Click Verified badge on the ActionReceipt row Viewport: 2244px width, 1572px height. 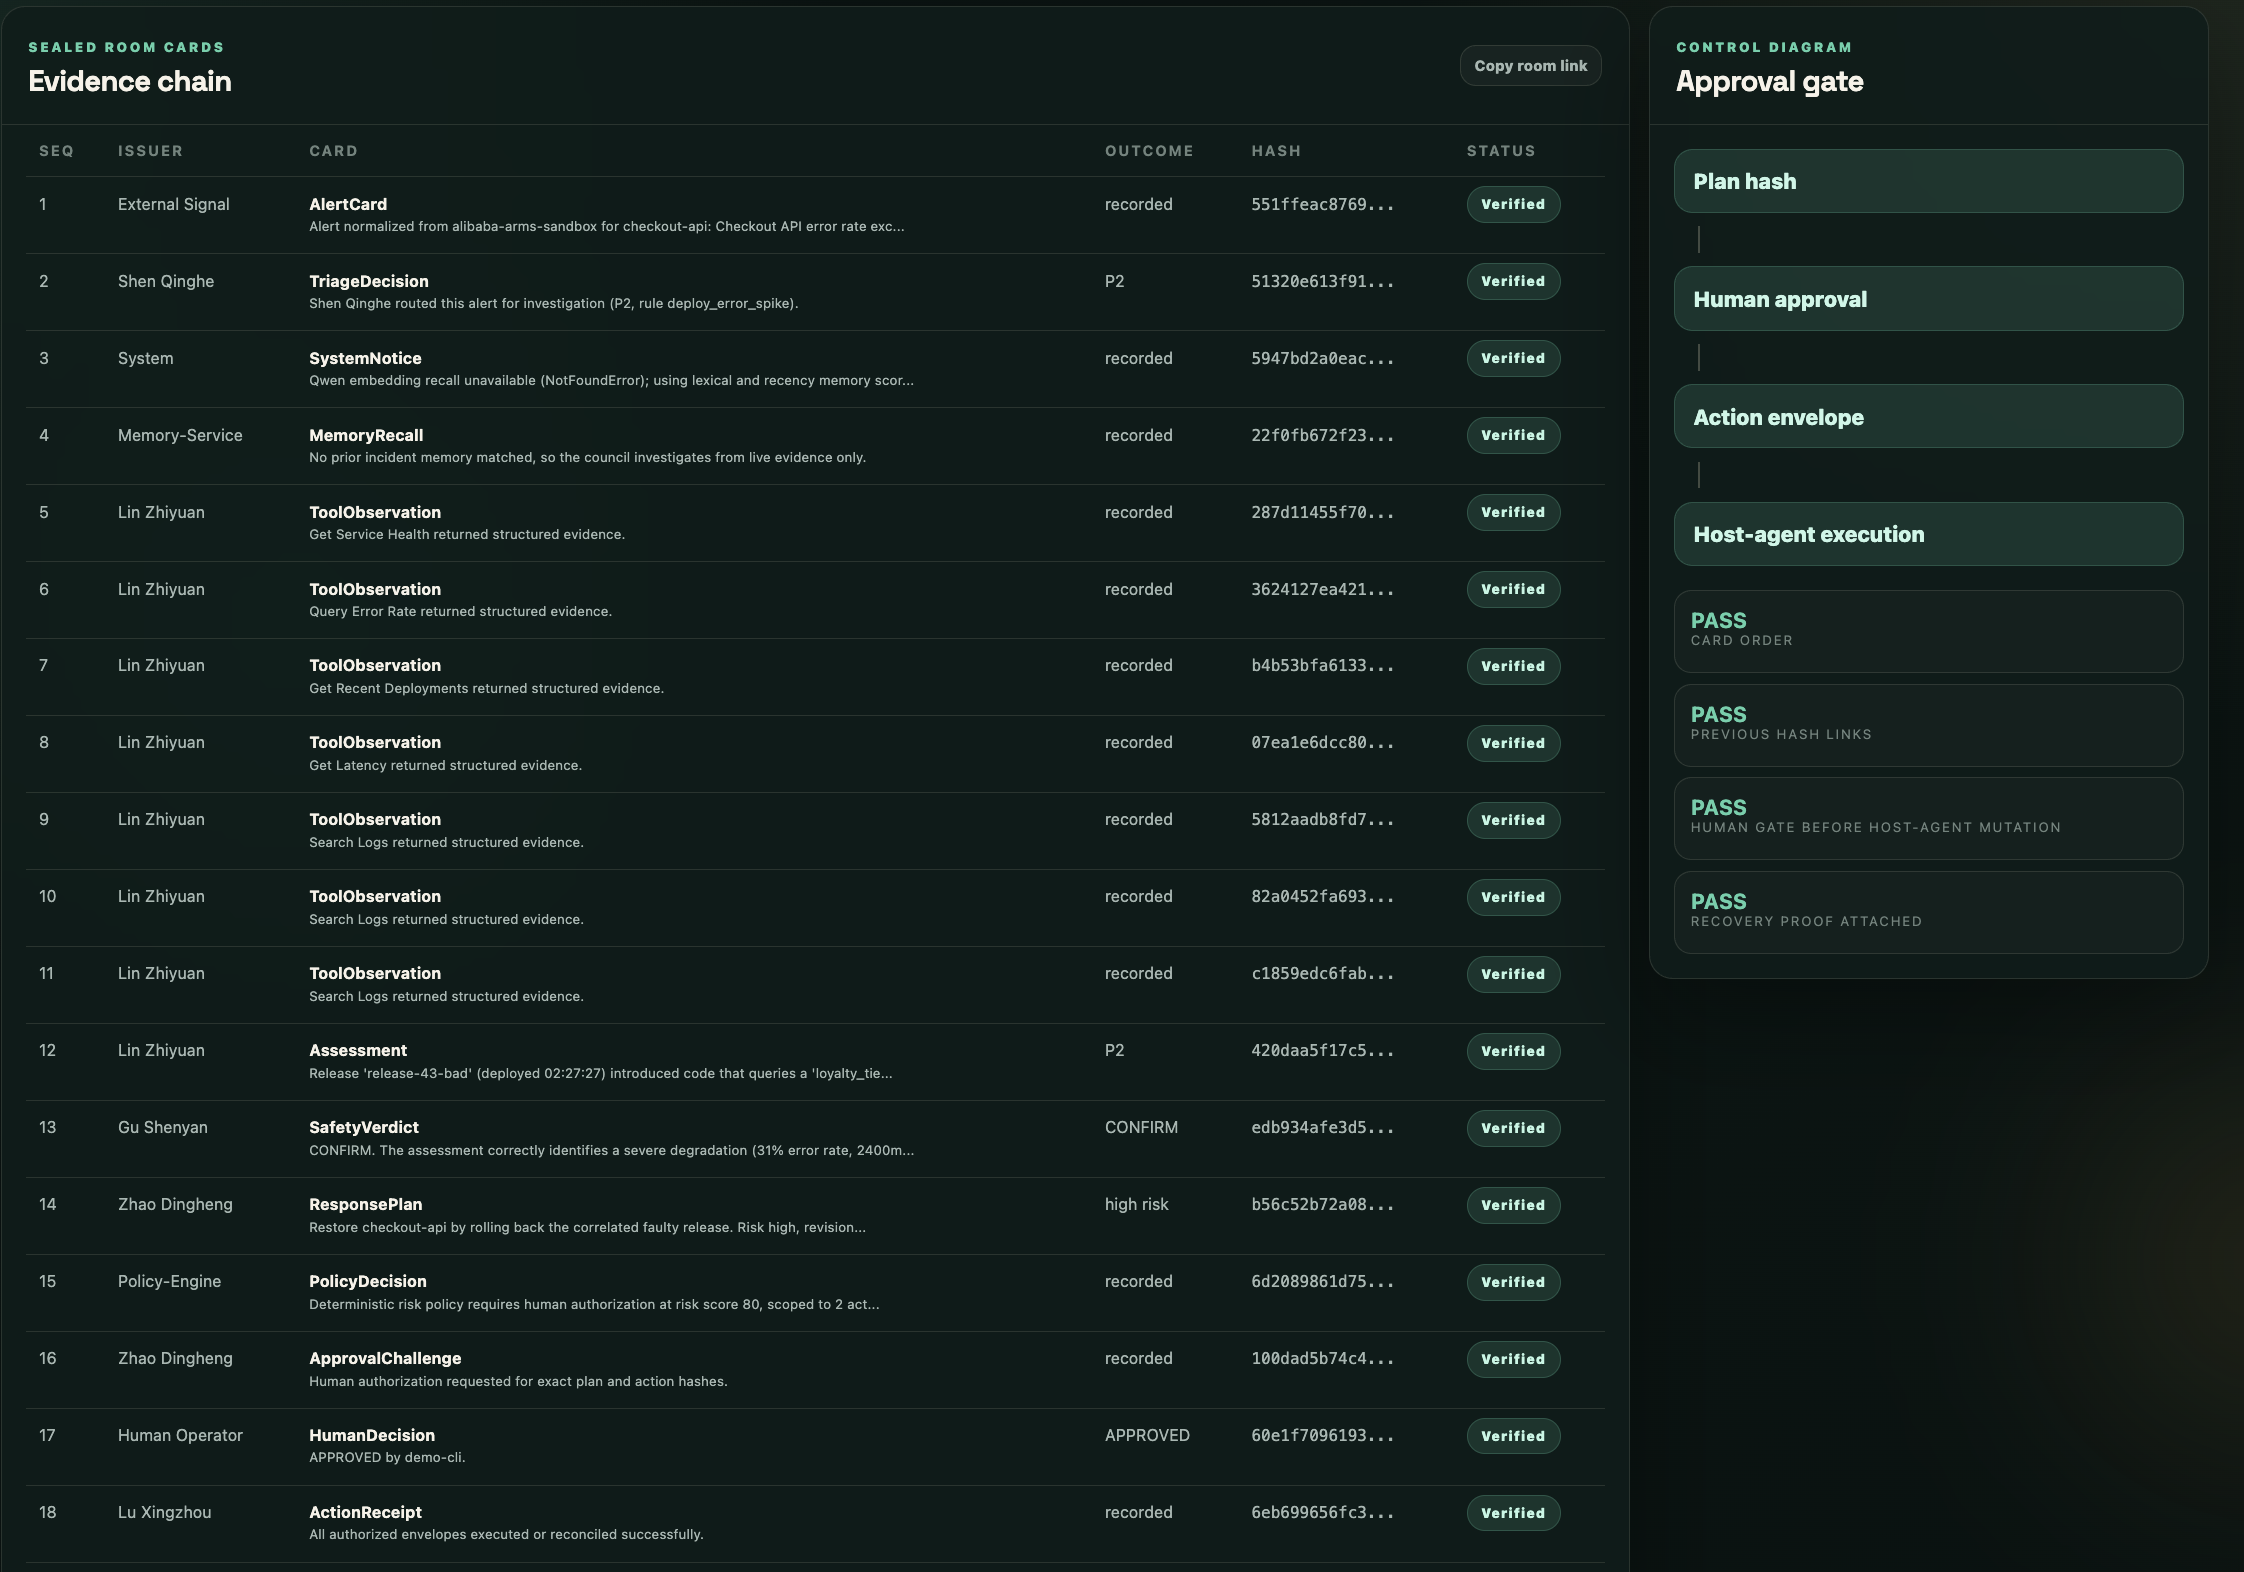click(1513, 1513)
